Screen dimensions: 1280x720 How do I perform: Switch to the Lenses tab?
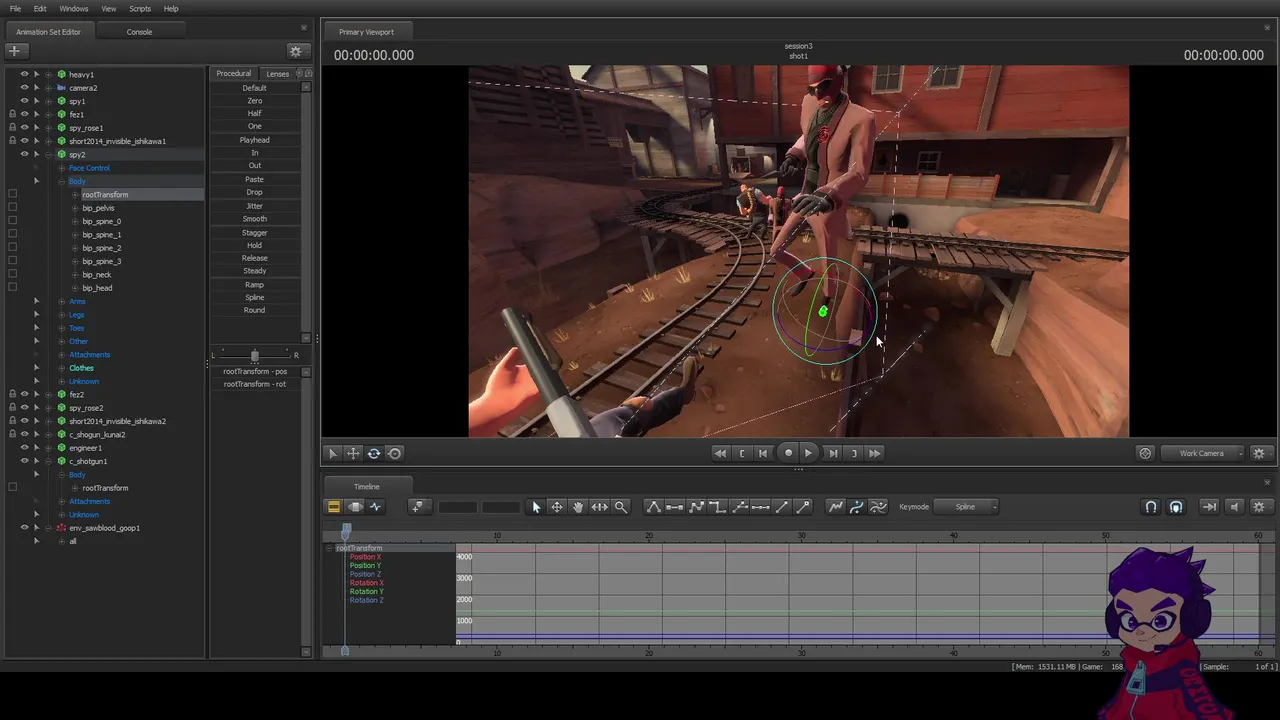pos(278,73)
